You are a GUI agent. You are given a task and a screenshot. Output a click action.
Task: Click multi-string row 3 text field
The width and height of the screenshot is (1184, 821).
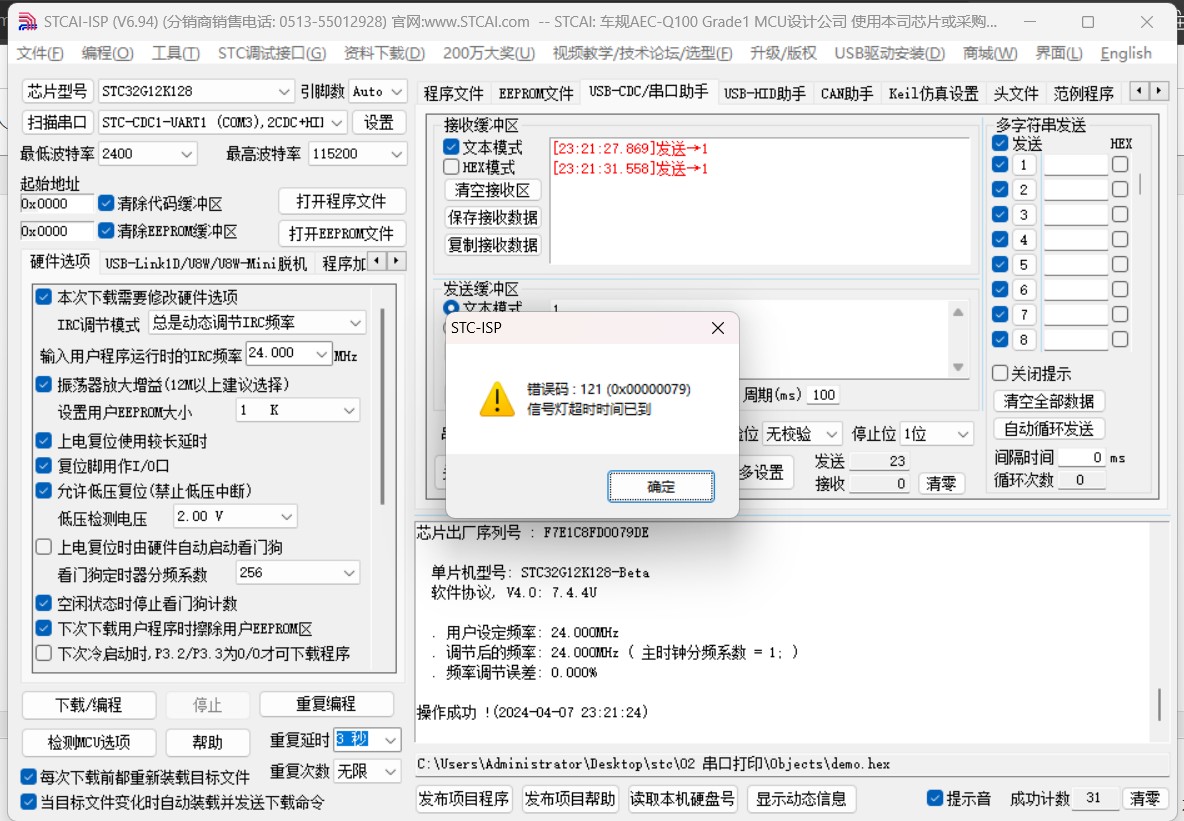pos(1075,215)
